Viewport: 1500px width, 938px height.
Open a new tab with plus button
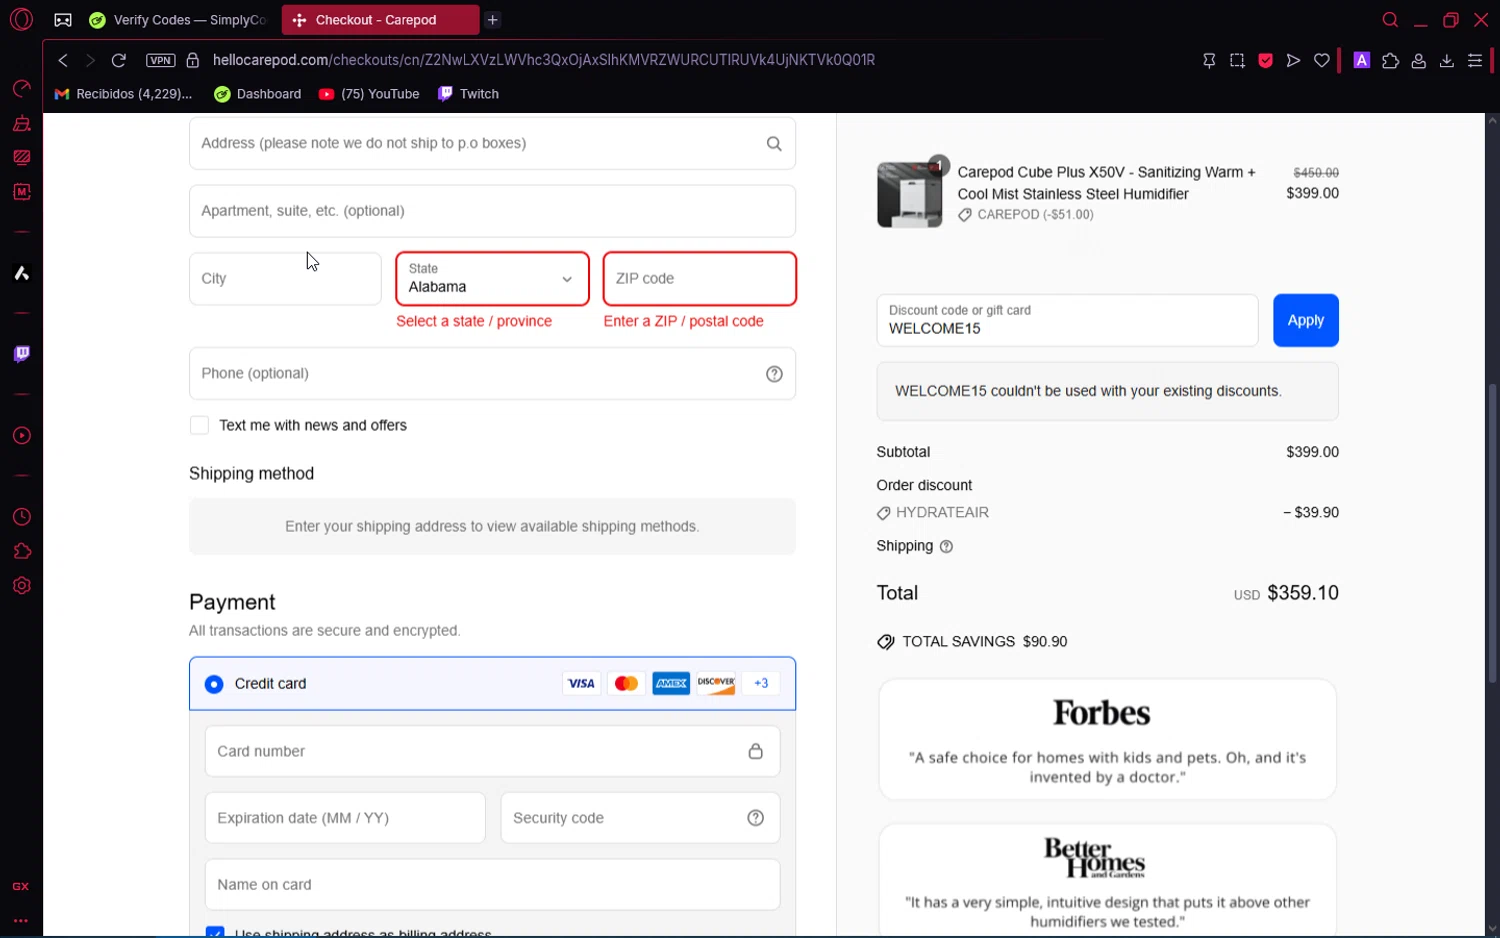(493, 20)
